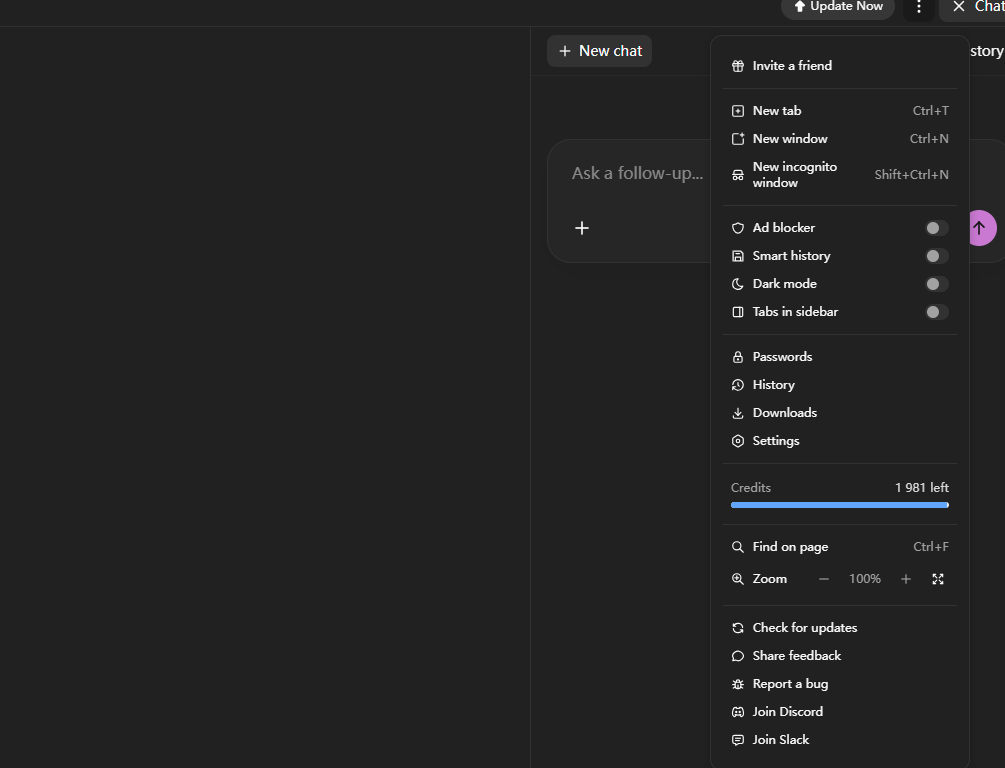Image resolution: width=1005 pixels, height=768 pixels.
Task: Turn on Smart history switch
Action: coord(936,256)
